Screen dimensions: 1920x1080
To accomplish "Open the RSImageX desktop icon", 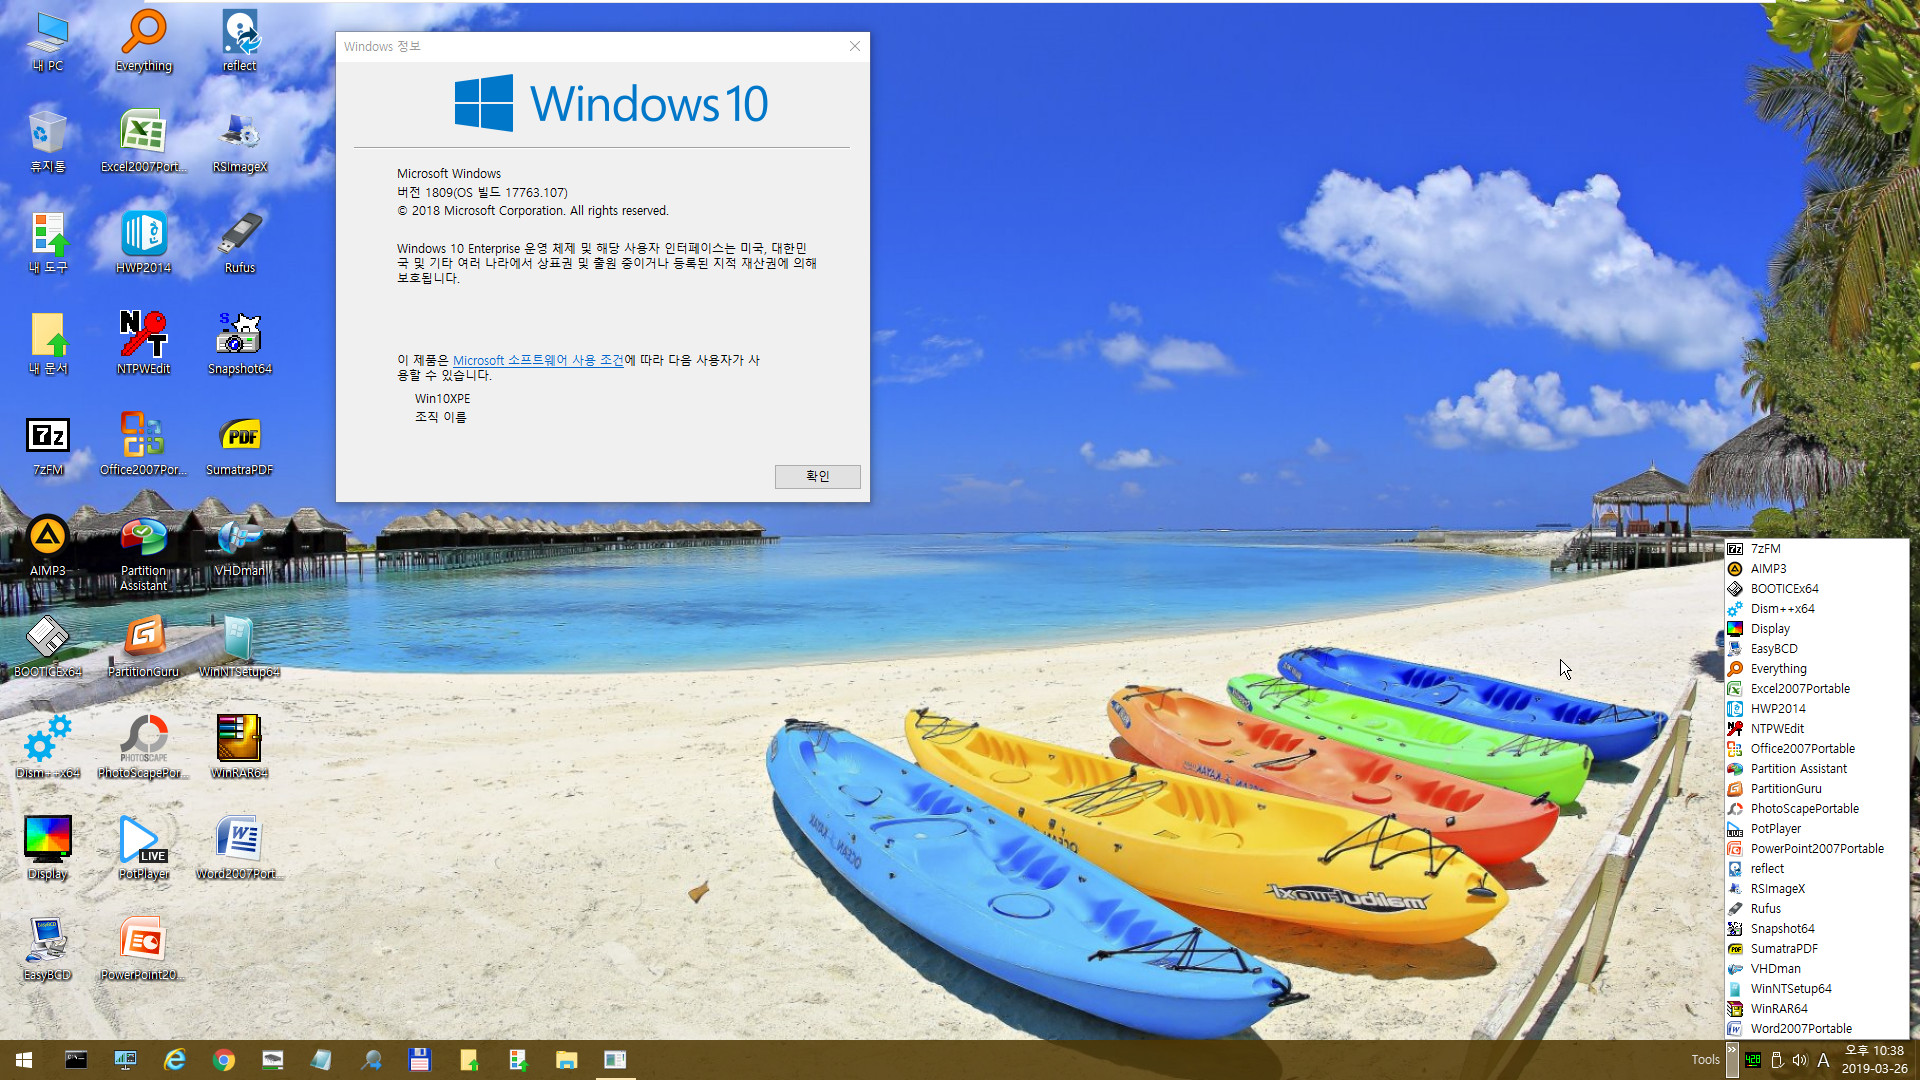I will click(x=239, y=142).
